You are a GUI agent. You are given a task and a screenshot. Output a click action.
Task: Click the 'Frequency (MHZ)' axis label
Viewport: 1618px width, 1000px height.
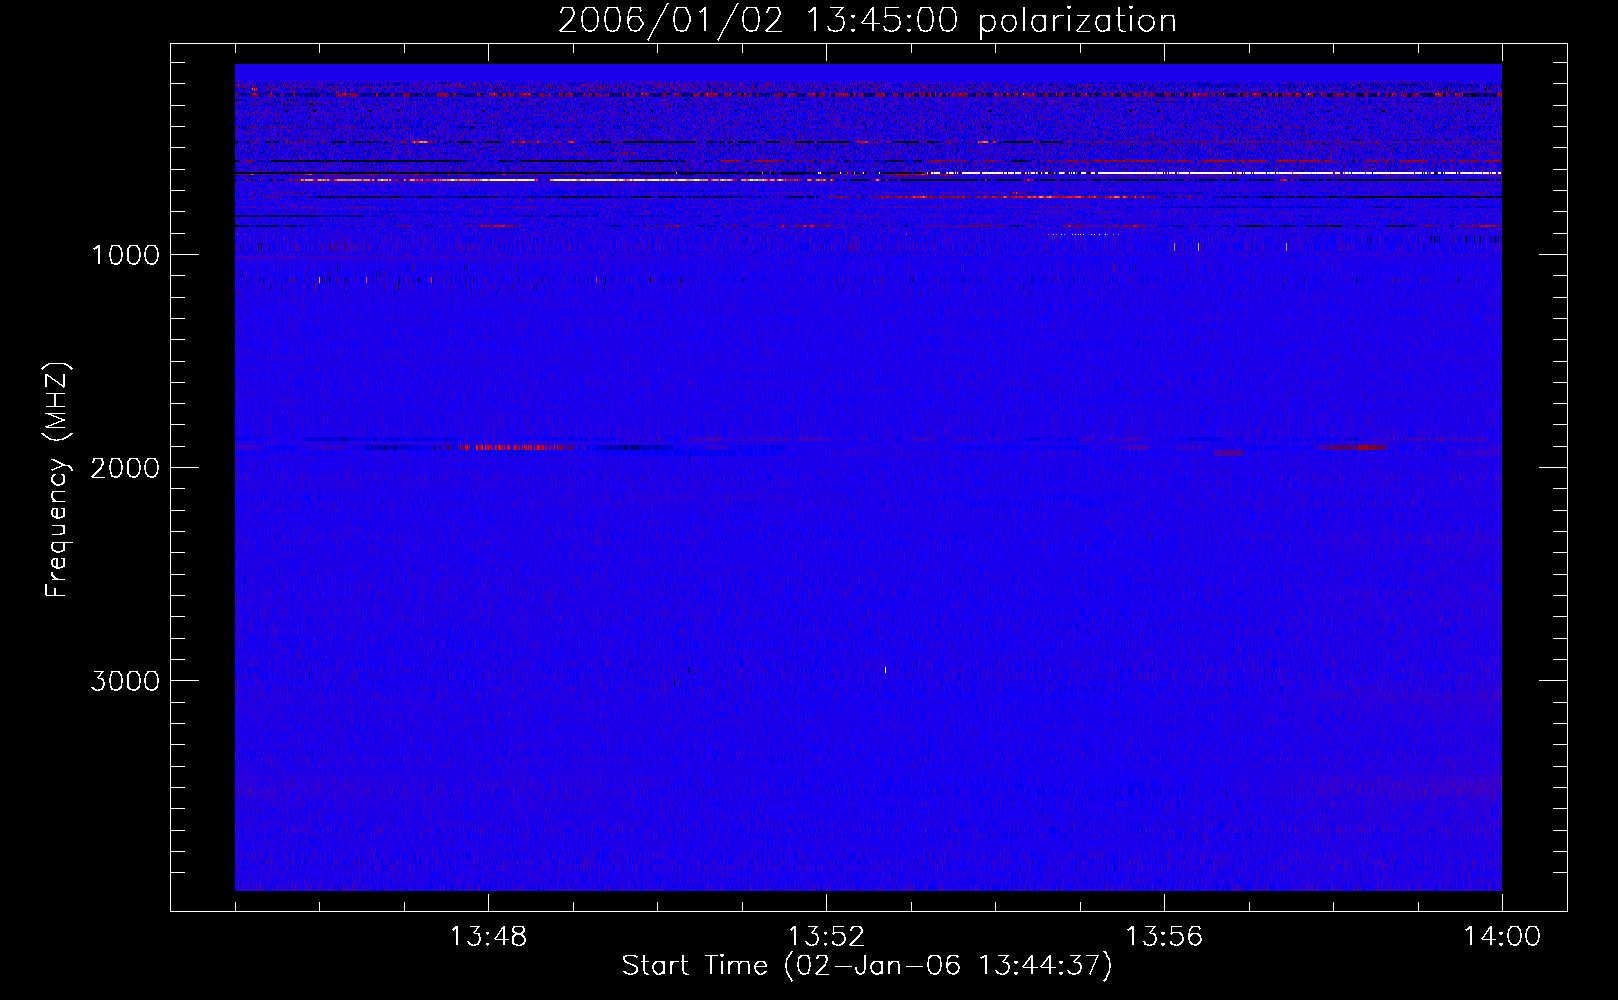click(x=58, y=481)
